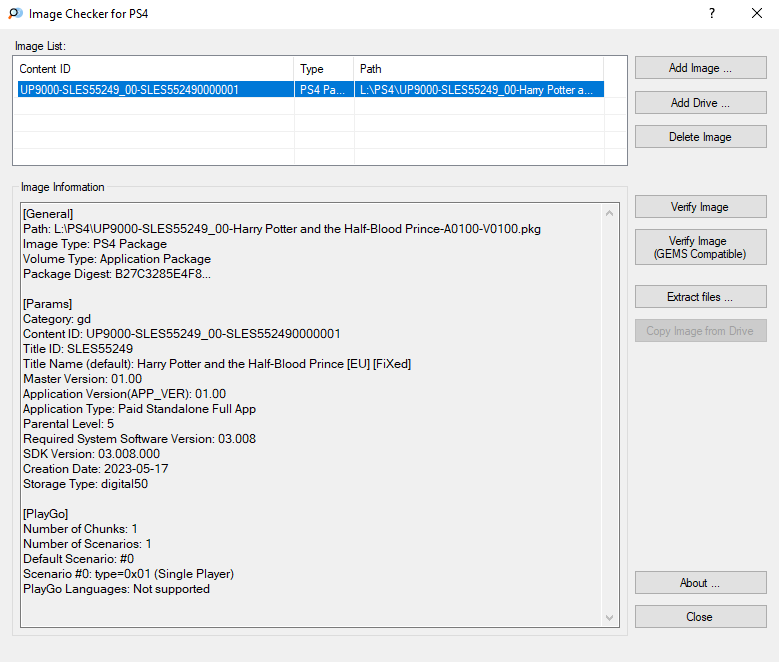Sort list by Path column header

click(x=479, y=69)
